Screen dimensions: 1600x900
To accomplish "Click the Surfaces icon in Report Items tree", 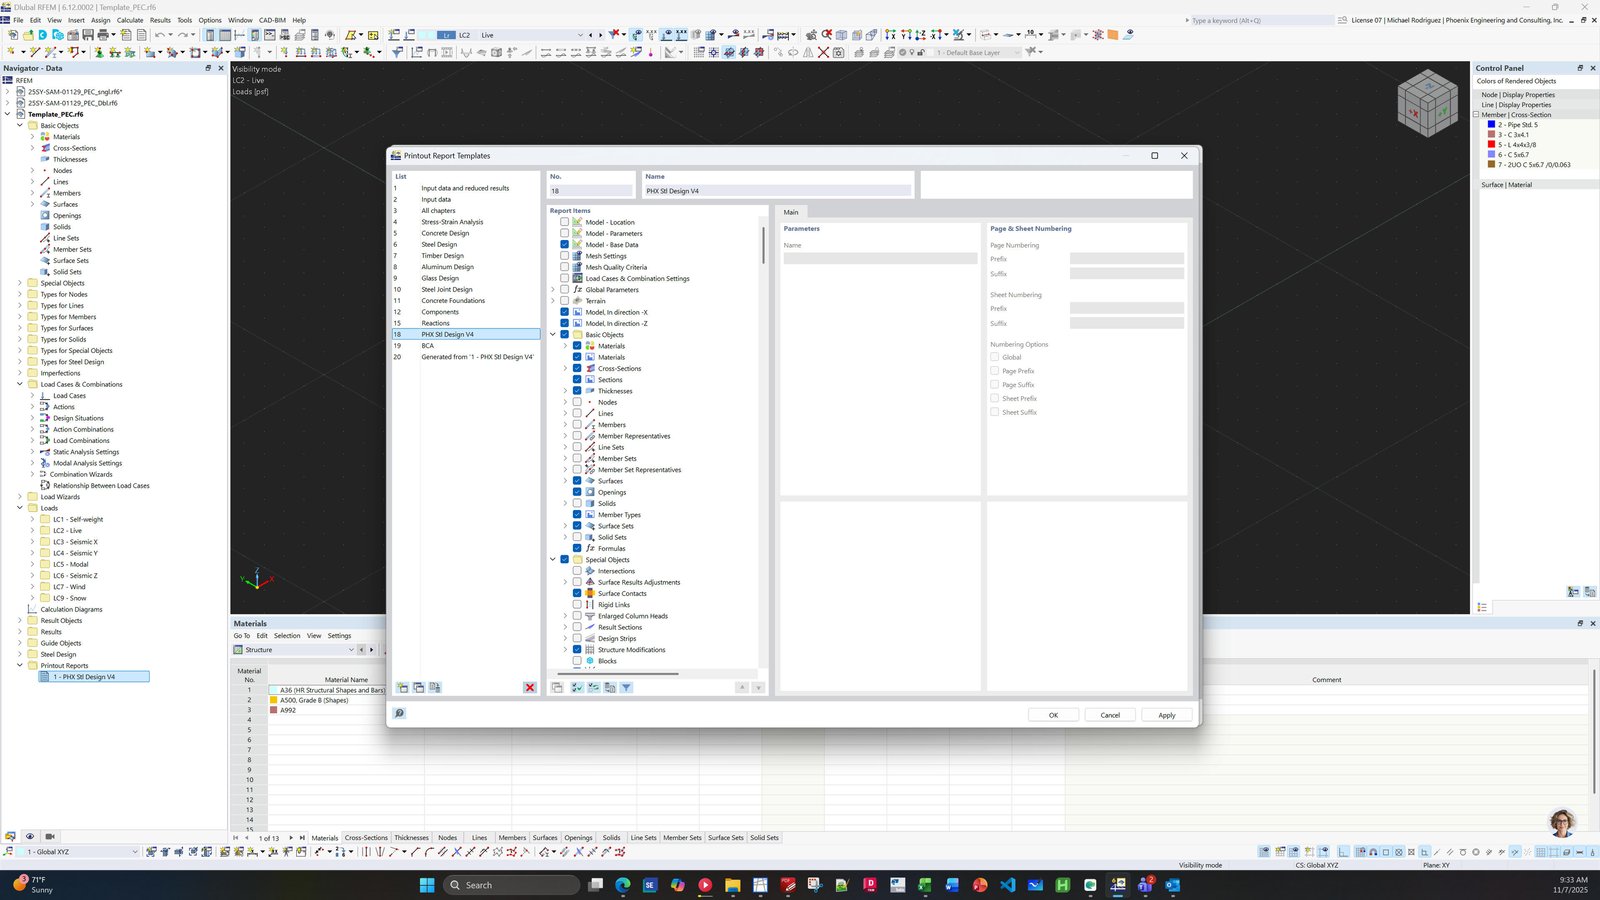I will [590, 481].
